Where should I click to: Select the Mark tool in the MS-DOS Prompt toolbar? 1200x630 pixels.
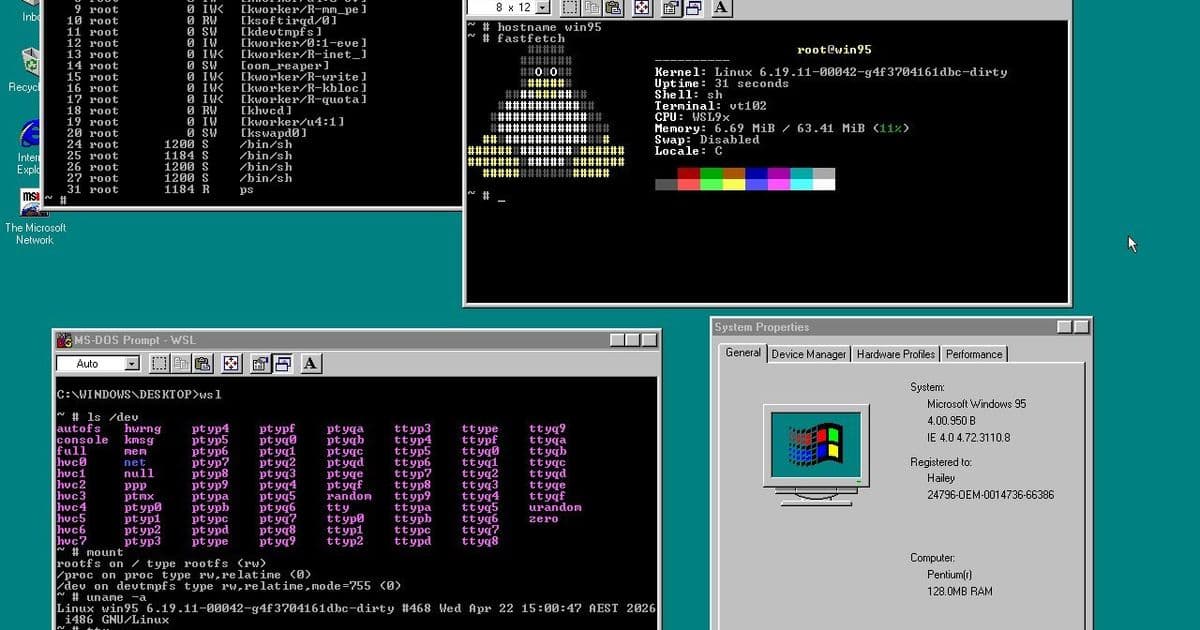coord(160,364)
